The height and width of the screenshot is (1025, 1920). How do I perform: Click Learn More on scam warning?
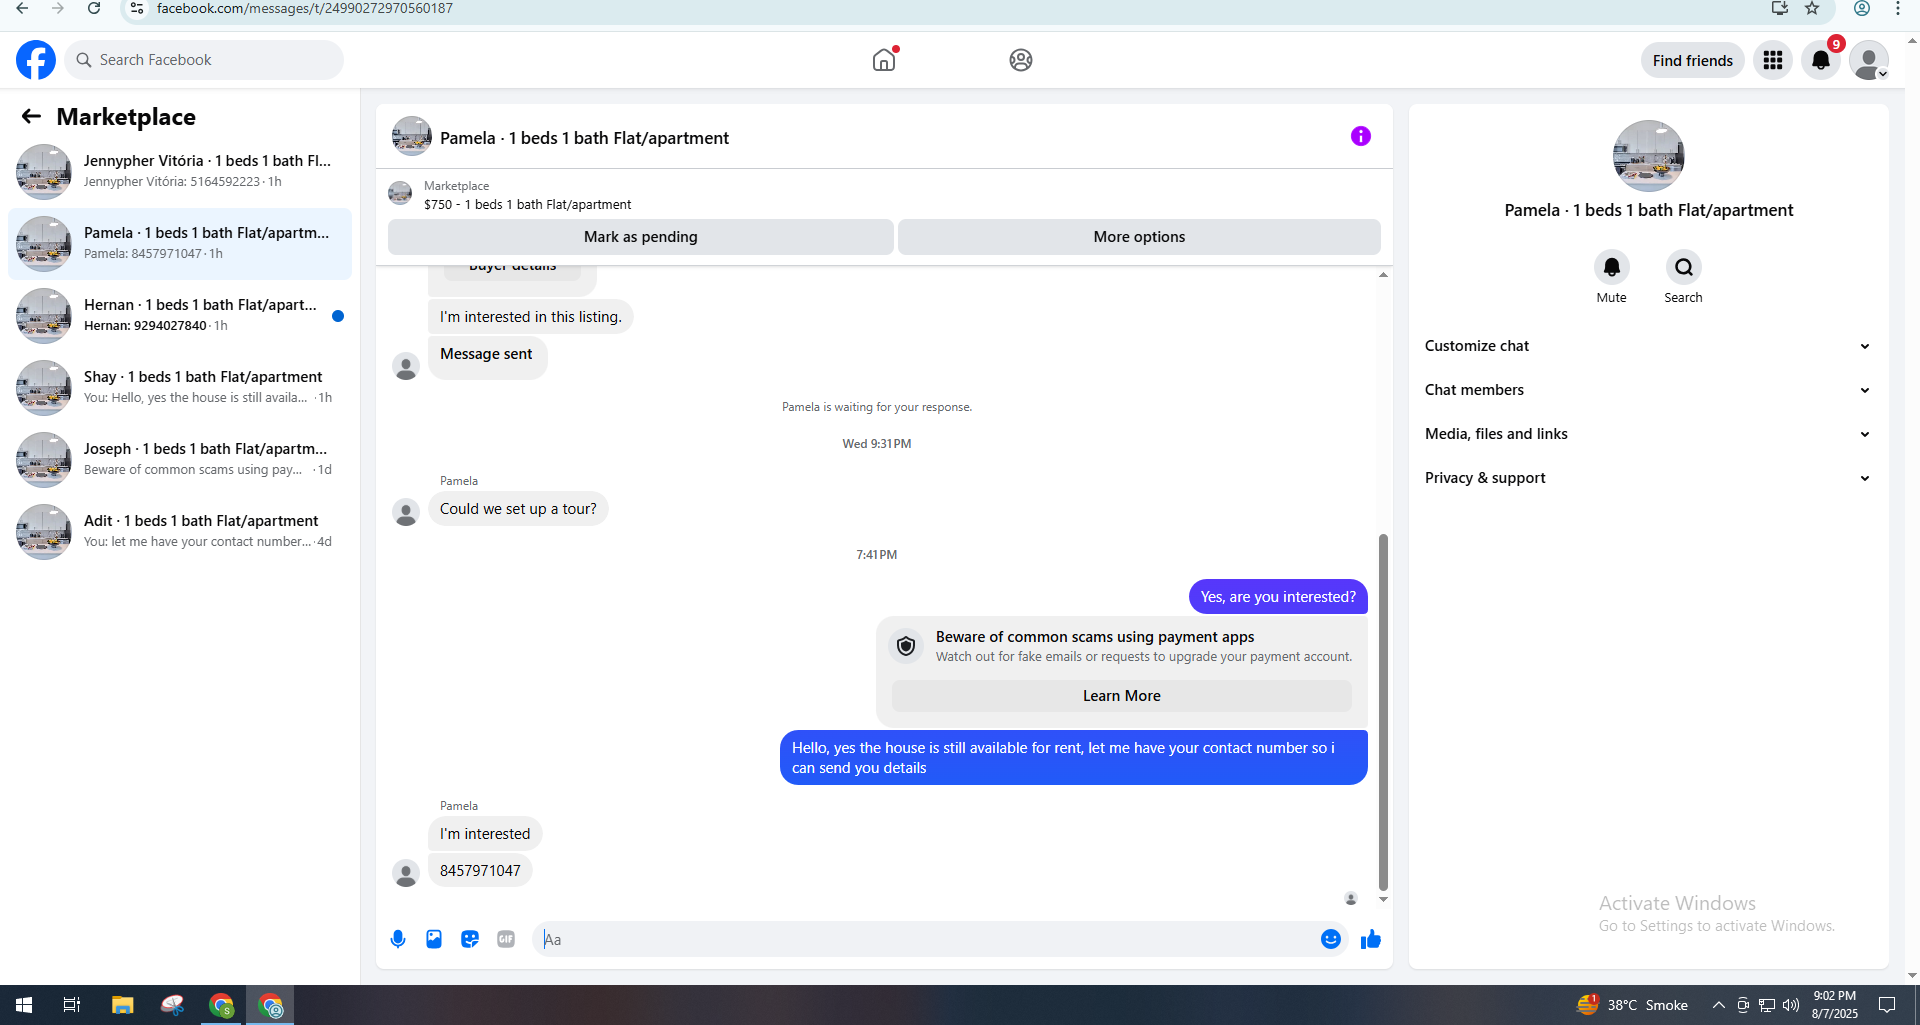click(1121, 696)
